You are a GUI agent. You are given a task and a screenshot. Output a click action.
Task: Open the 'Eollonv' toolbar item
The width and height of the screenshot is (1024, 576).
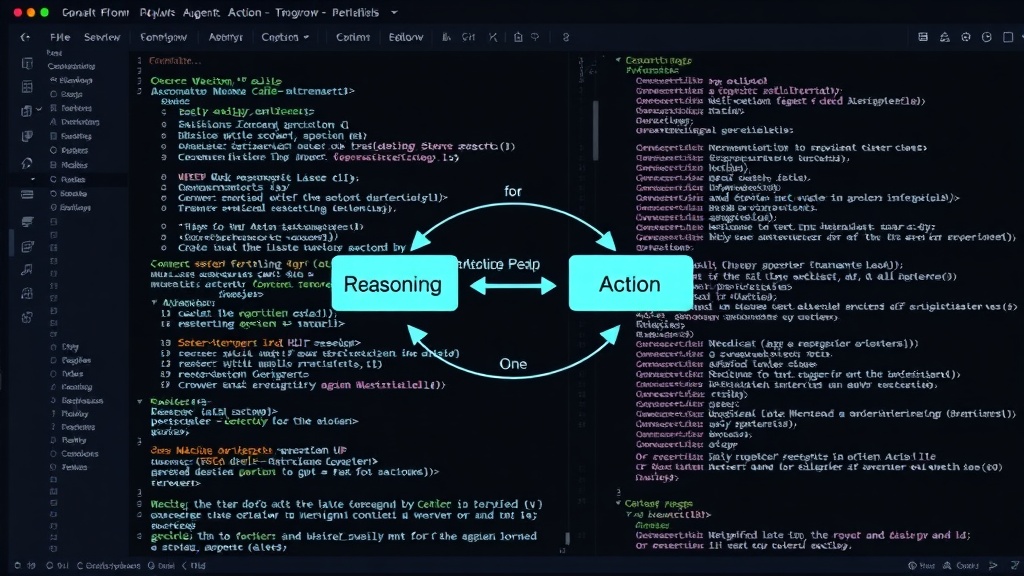pos(406,37)
